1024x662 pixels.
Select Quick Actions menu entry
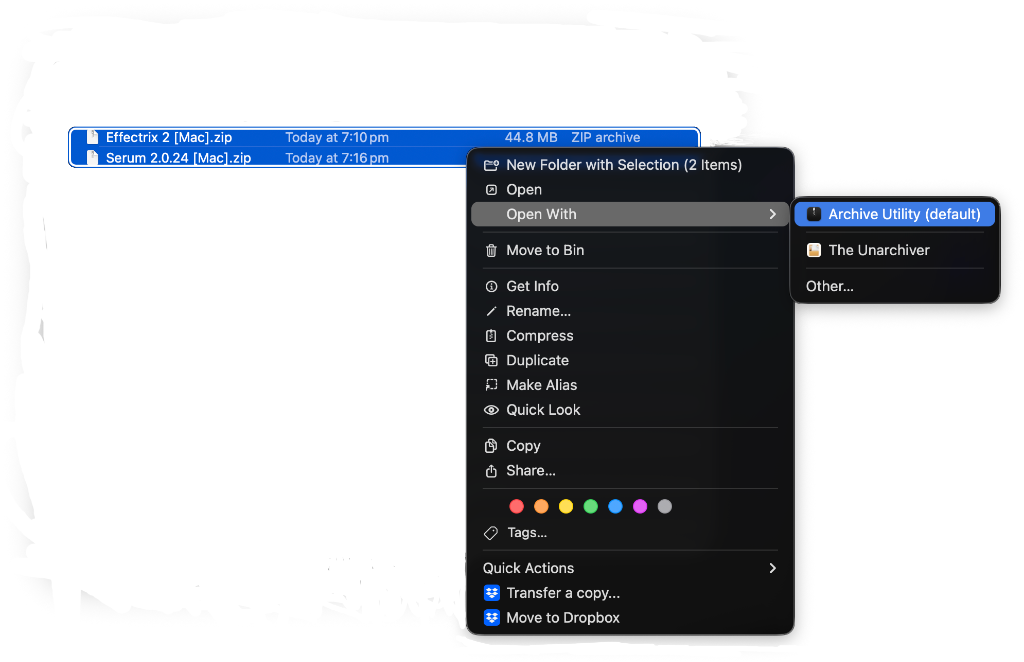630,568
